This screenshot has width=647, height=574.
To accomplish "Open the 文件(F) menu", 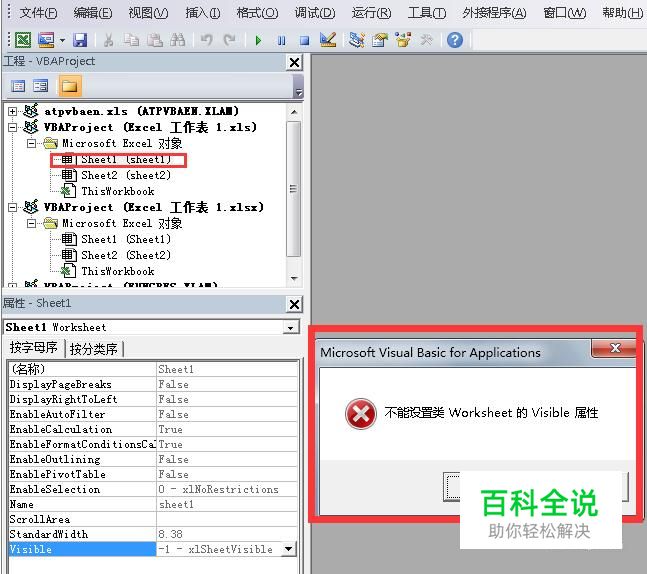I will click(38, 13).
